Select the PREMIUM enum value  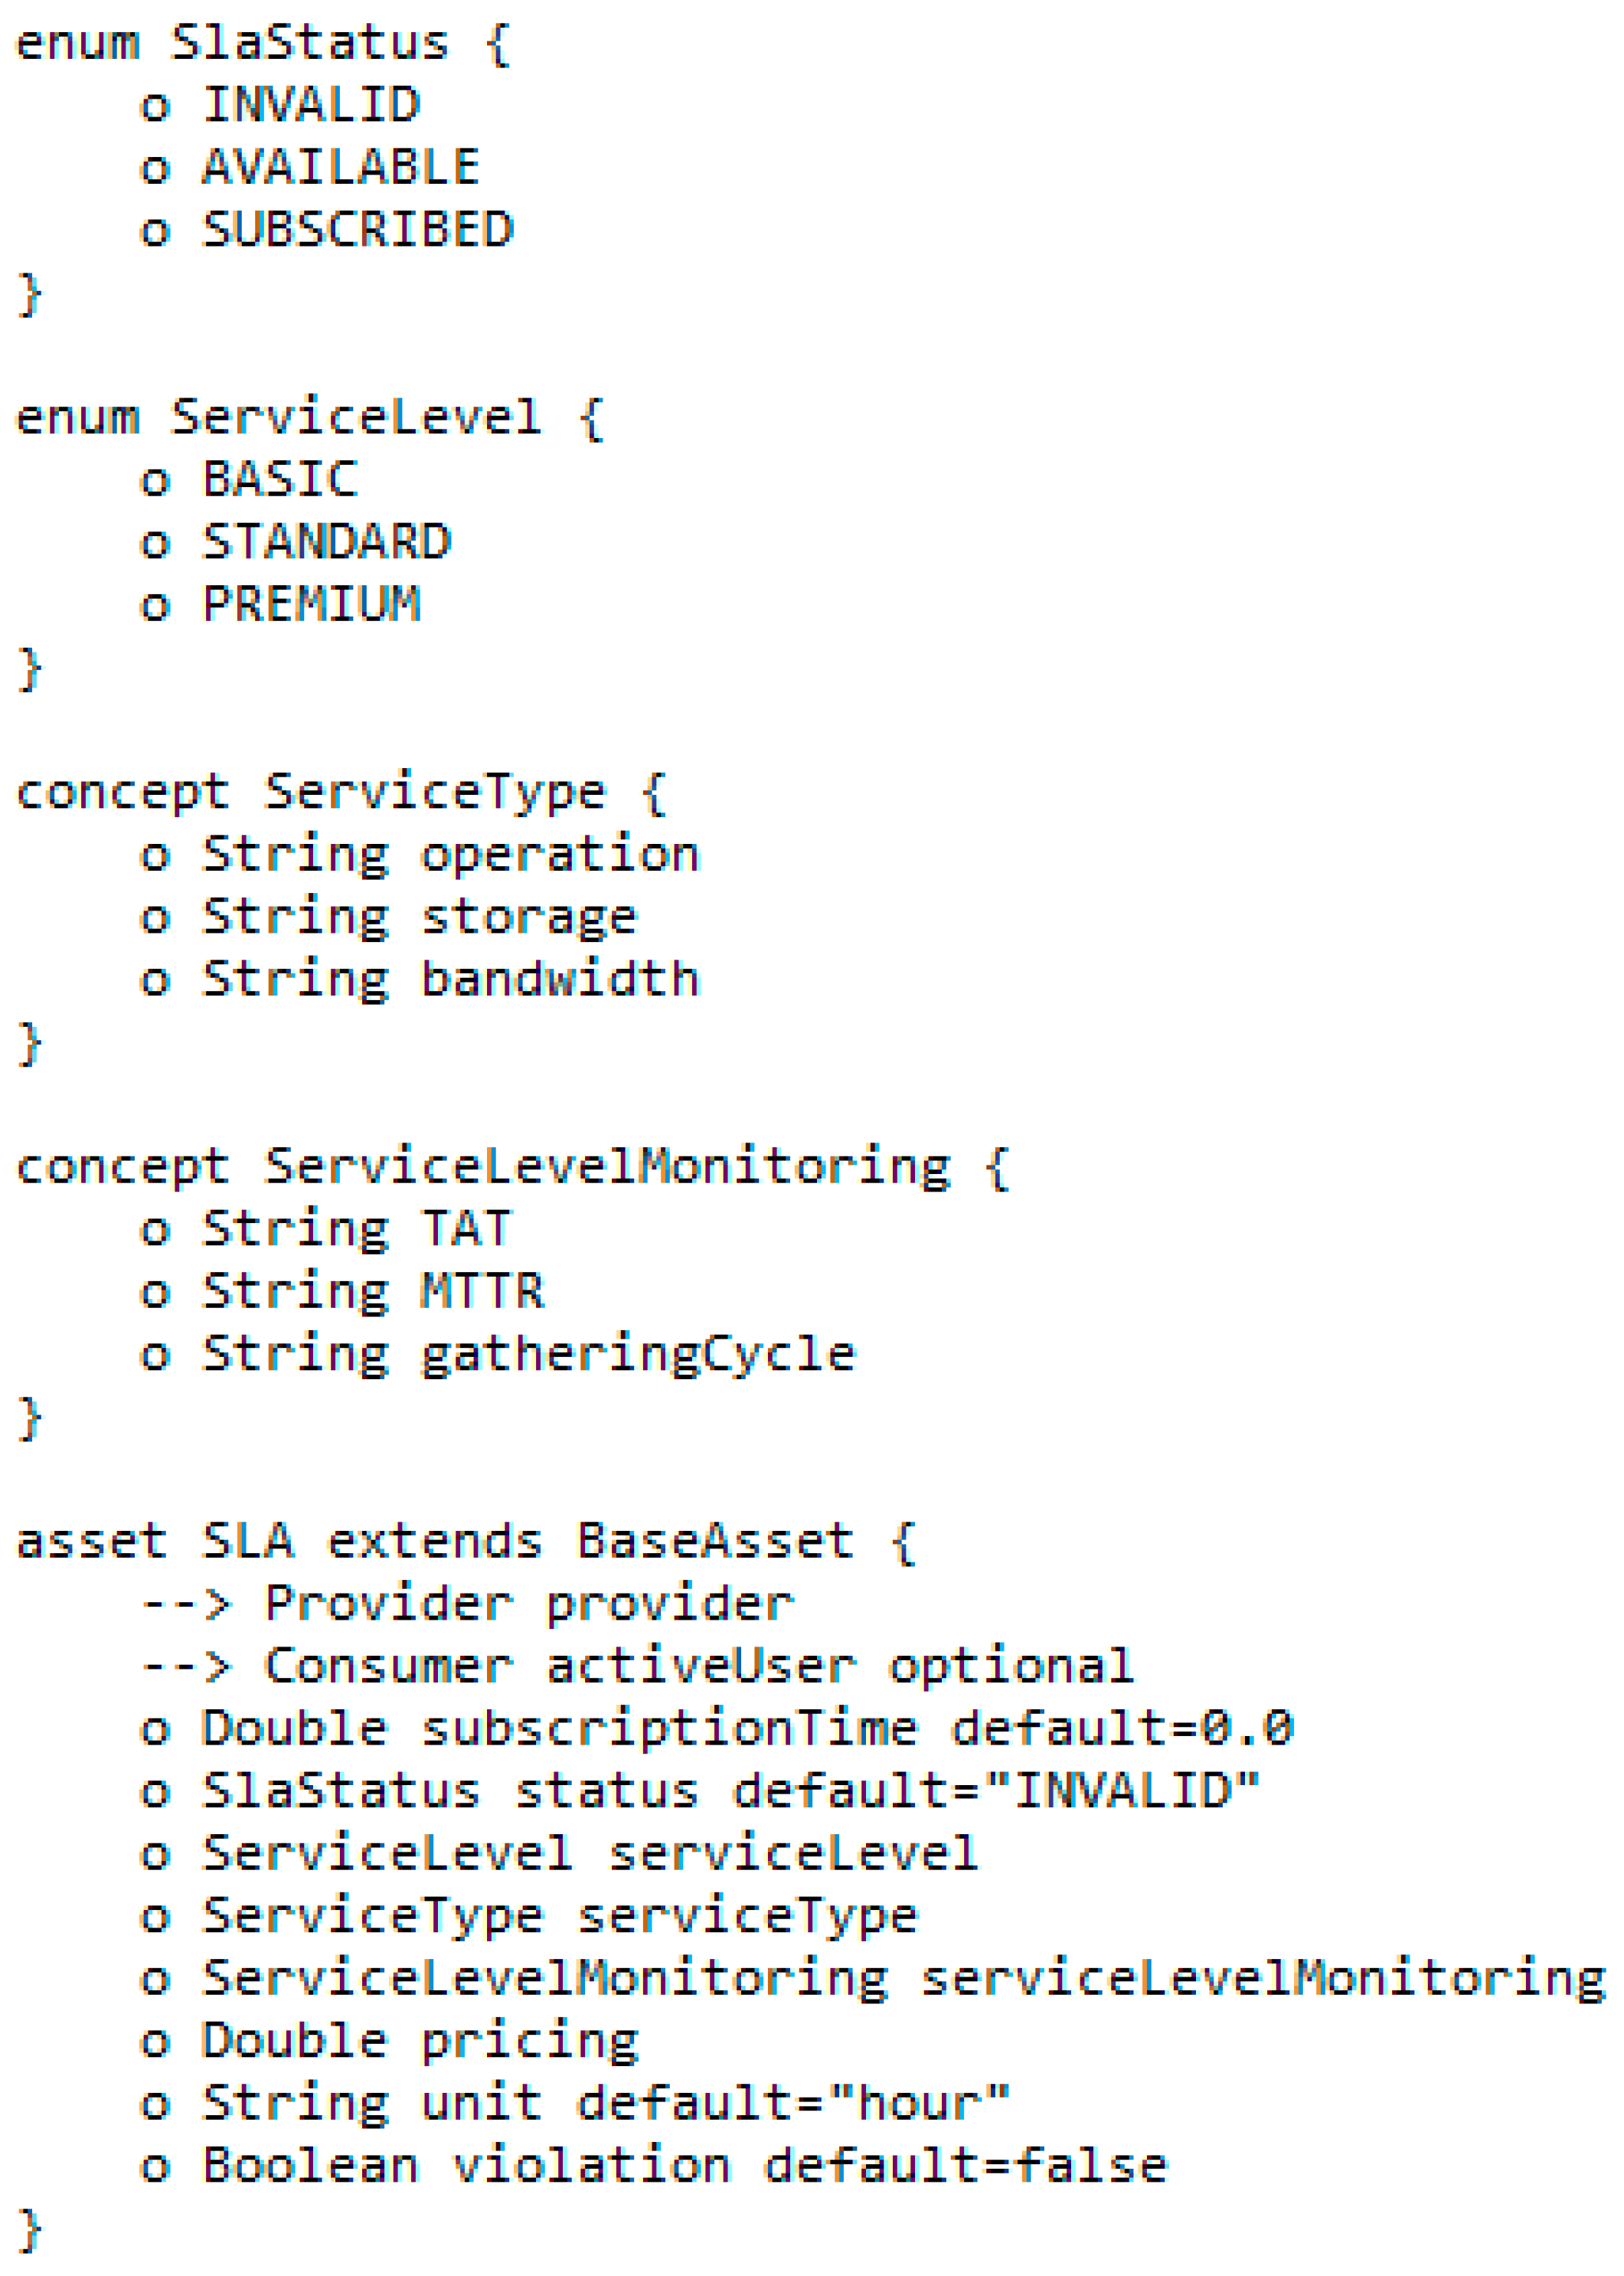[x=311, y=604]
